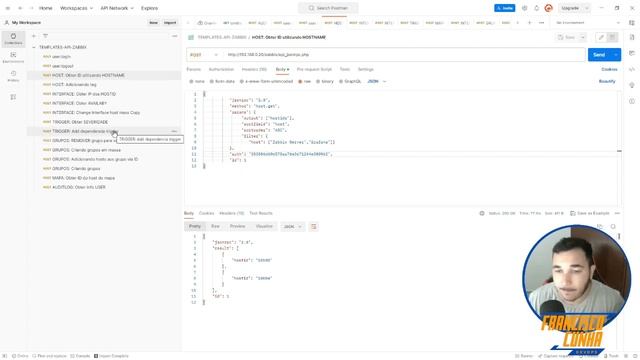
Task: Open the Environments sidebar panel
Action: (13, 57)
